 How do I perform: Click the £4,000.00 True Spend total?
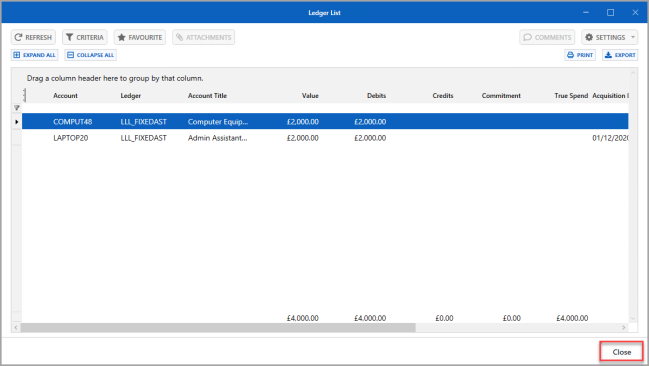pyautogui.click(x=572, y=318)
